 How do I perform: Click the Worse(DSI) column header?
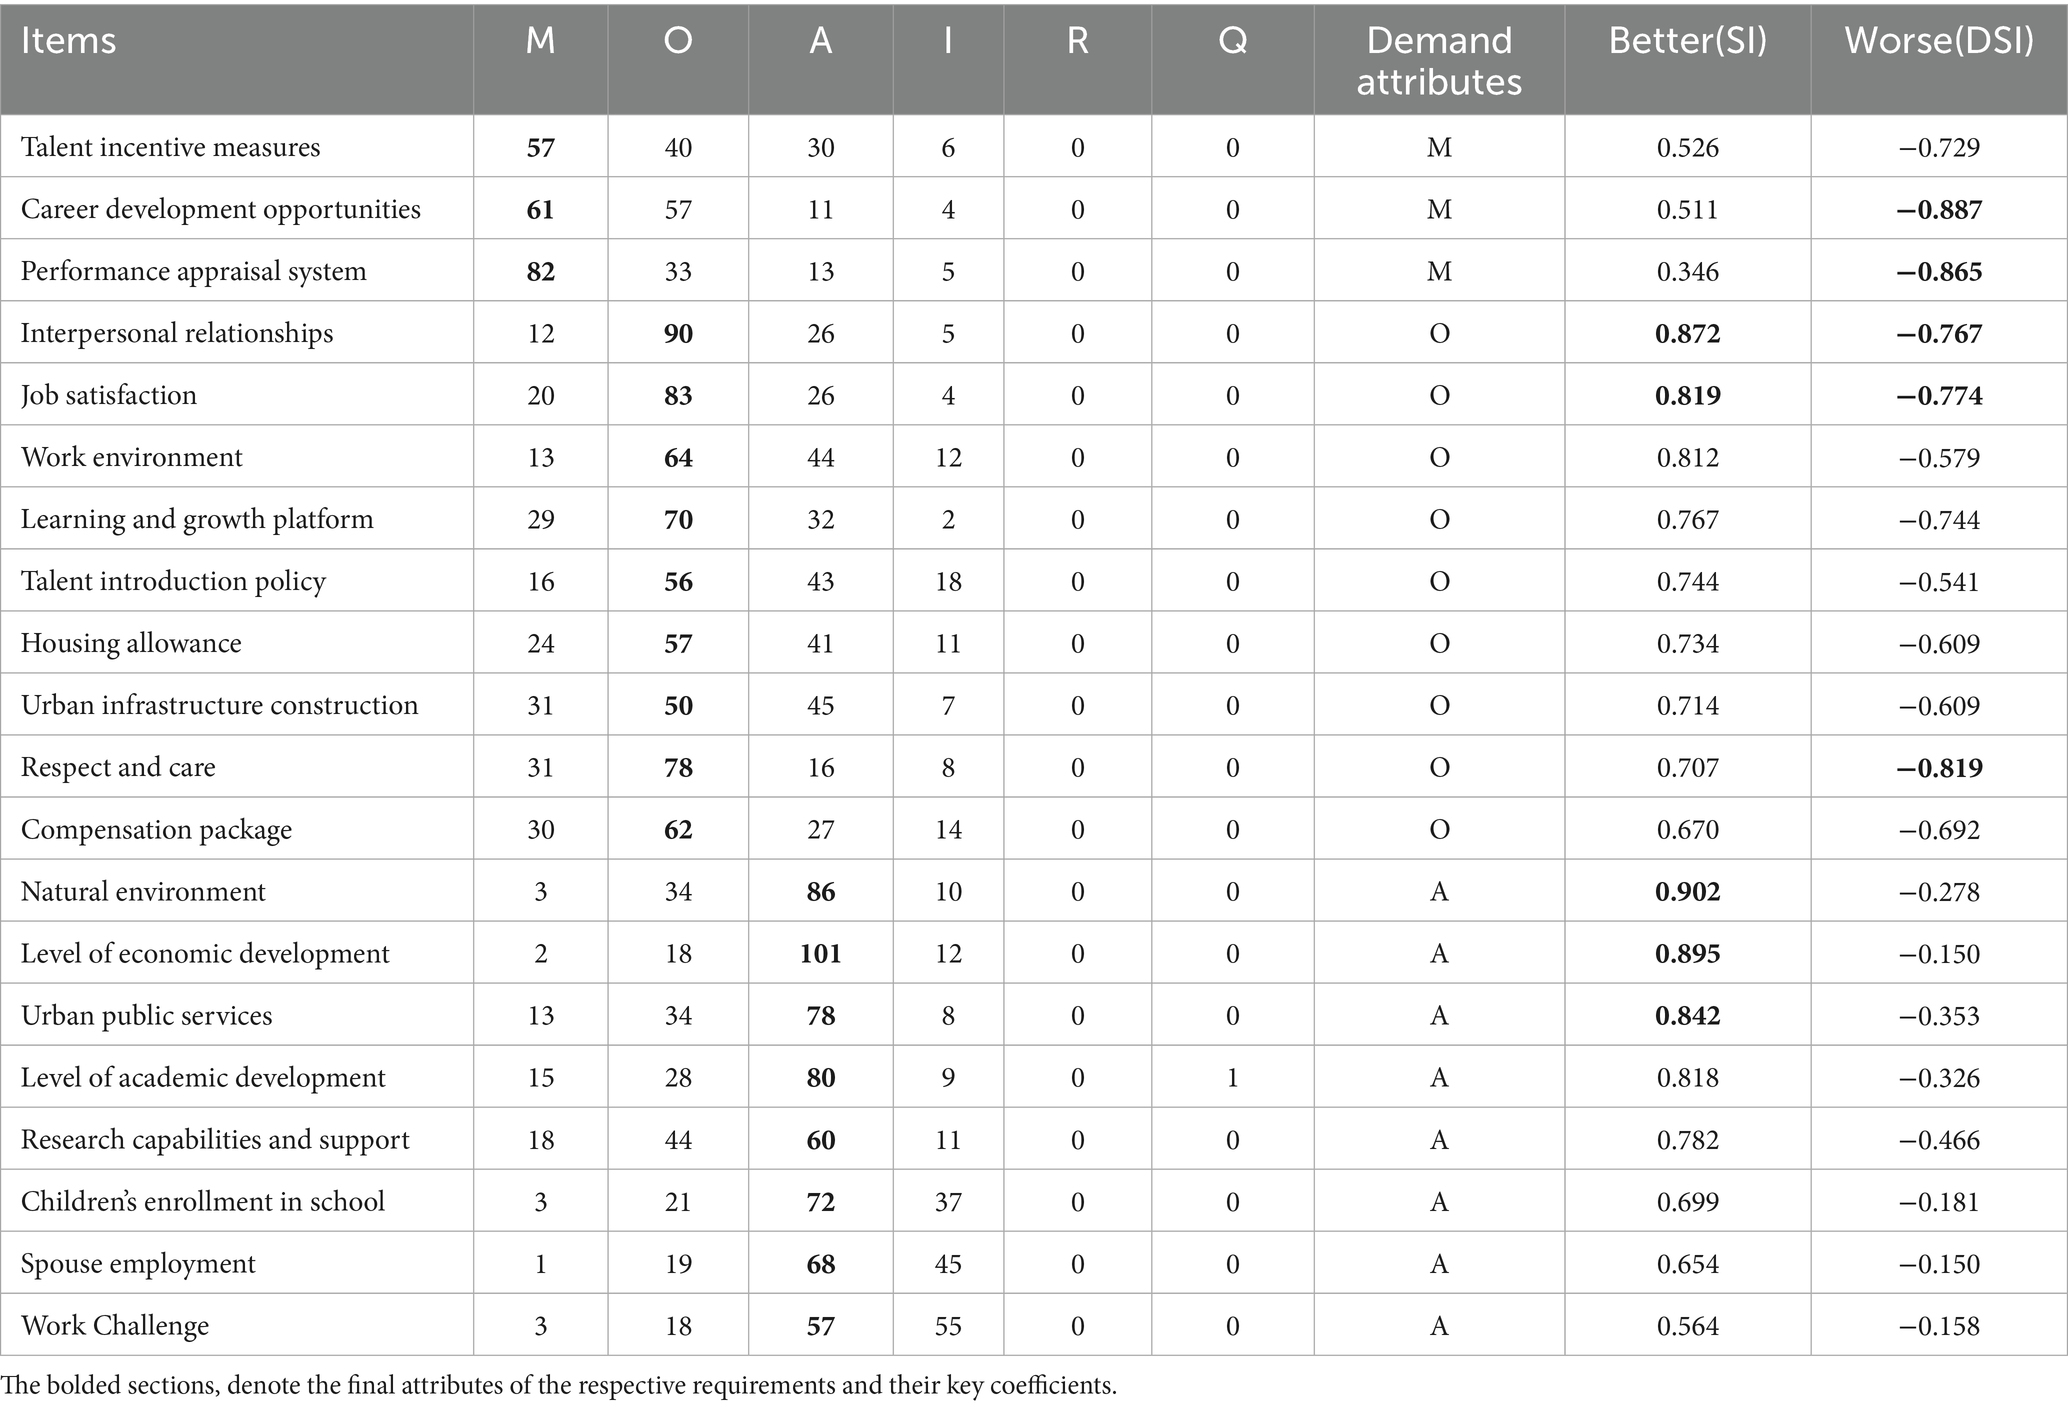1938,42
